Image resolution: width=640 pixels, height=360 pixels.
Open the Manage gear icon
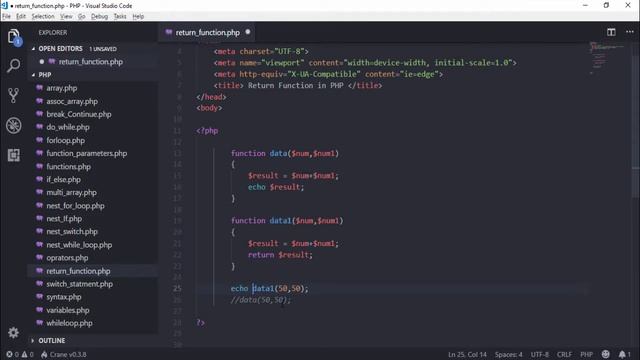13,333
